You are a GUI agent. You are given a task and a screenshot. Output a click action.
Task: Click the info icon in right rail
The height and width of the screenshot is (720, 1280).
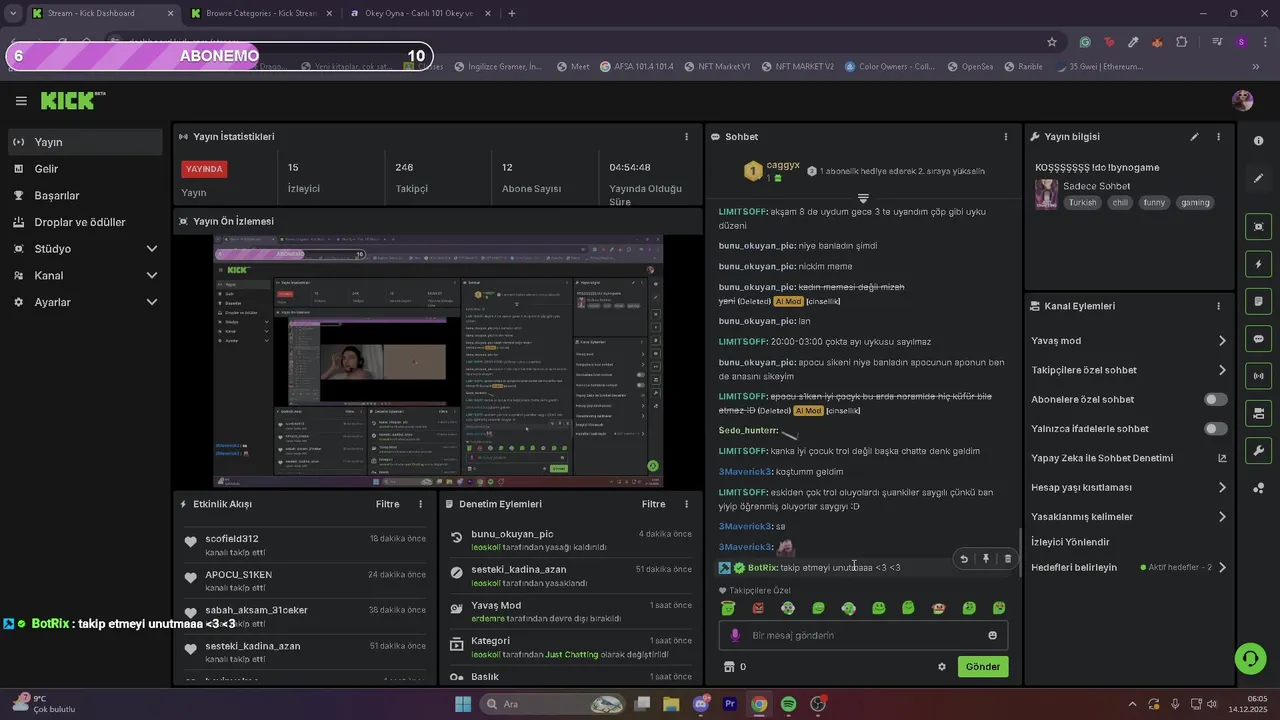(x=1258, y=141)
